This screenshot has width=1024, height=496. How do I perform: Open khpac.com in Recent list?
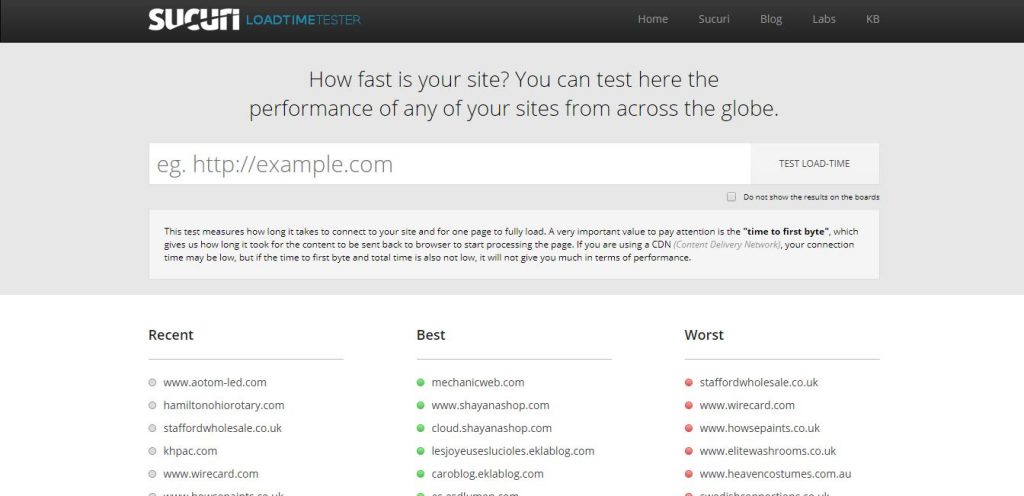point(190,451)
